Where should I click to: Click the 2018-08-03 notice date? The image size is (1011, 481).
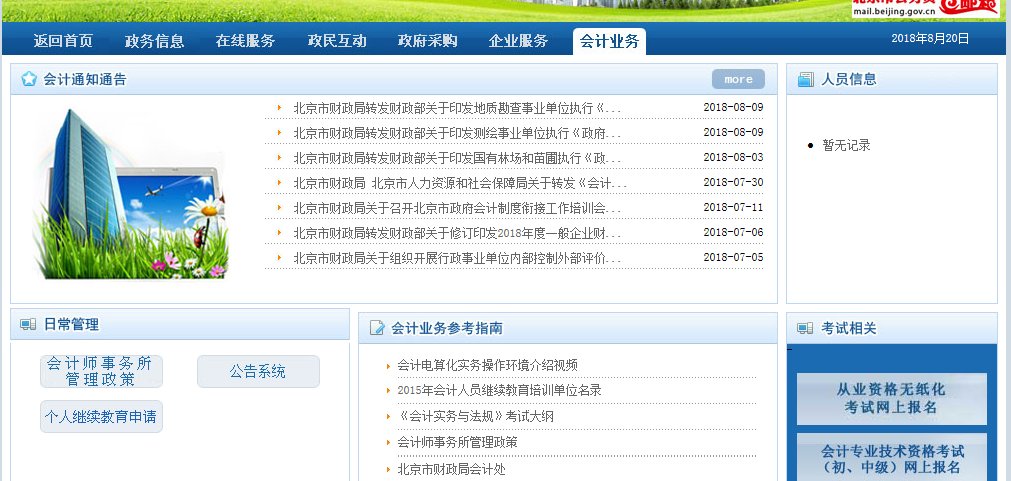[733, 157]
